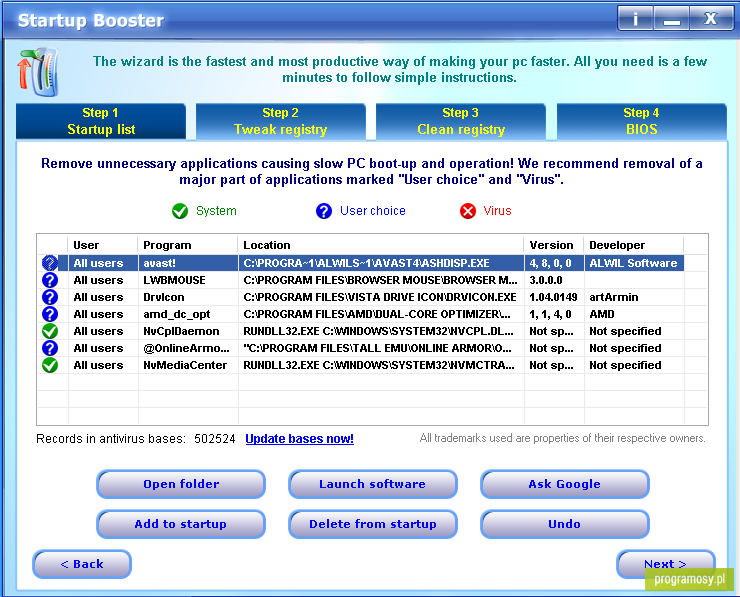Screen dimensions: 740x597
Task: Click the Undo button
Action: (x=565, y=524)
